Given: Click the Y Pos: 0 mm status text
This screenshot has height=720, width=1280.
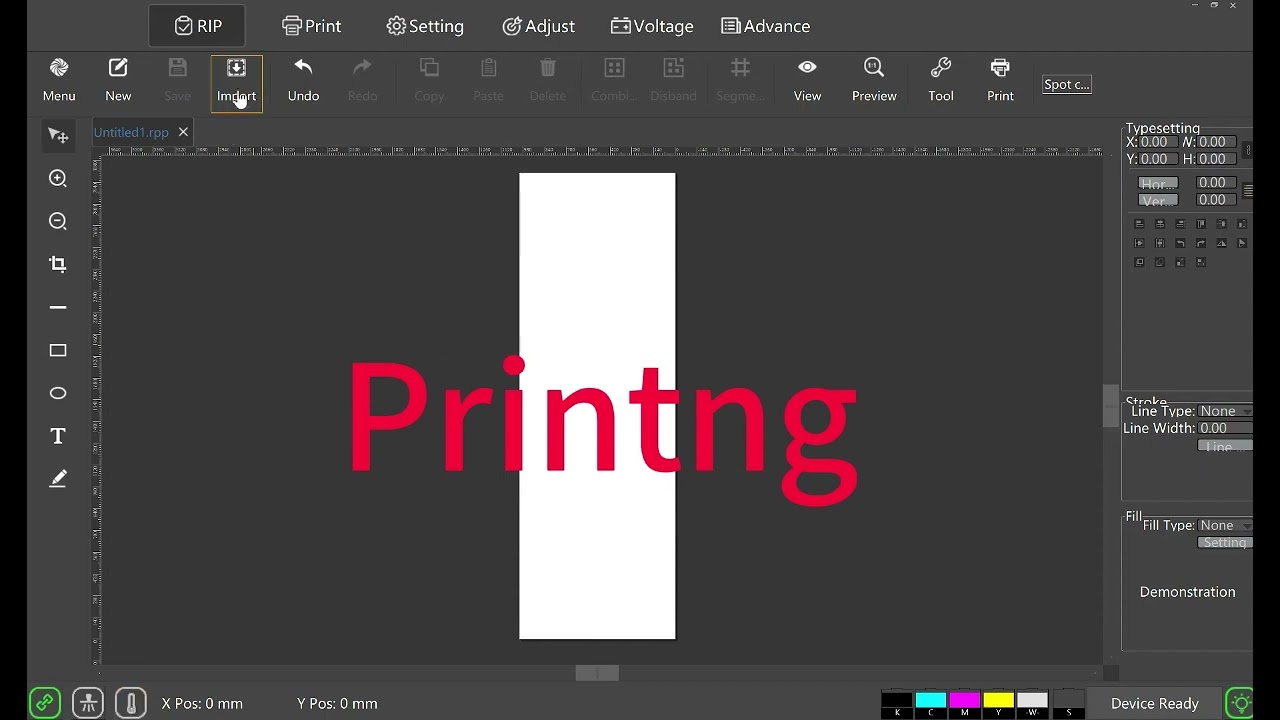Looking at the screenshot, I should [337, 704].
